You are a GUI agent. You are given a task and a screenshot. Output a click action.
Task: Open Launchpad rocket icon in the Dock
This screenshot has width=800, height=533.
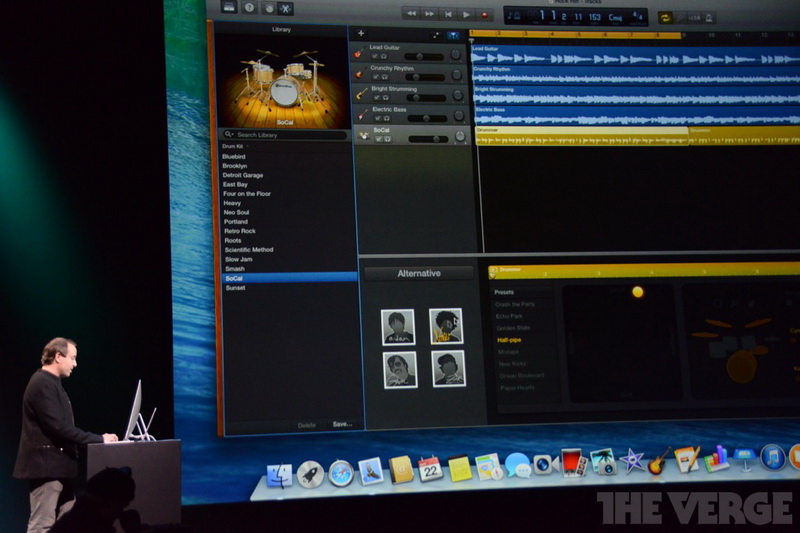[311, 474]
